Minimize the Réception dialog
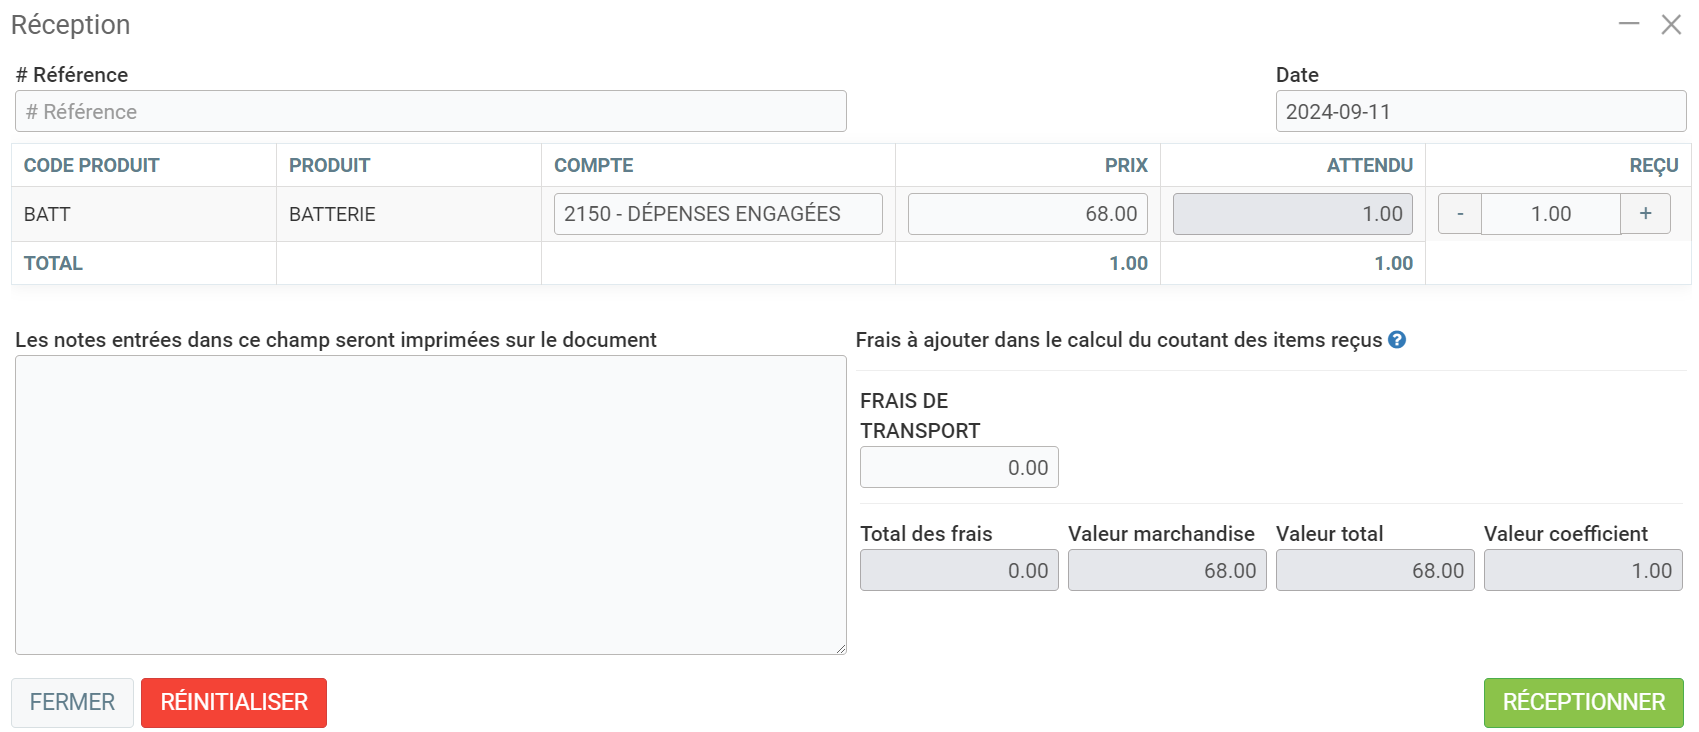Viewport: 1699px width, 732px height. pyautogui.click(x=1629, y=24)
